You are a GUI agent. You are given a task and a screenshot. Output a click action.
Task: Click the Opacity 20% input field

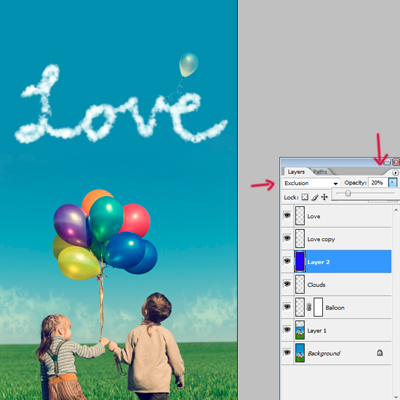pyautogui.click(x=378, y=182)
